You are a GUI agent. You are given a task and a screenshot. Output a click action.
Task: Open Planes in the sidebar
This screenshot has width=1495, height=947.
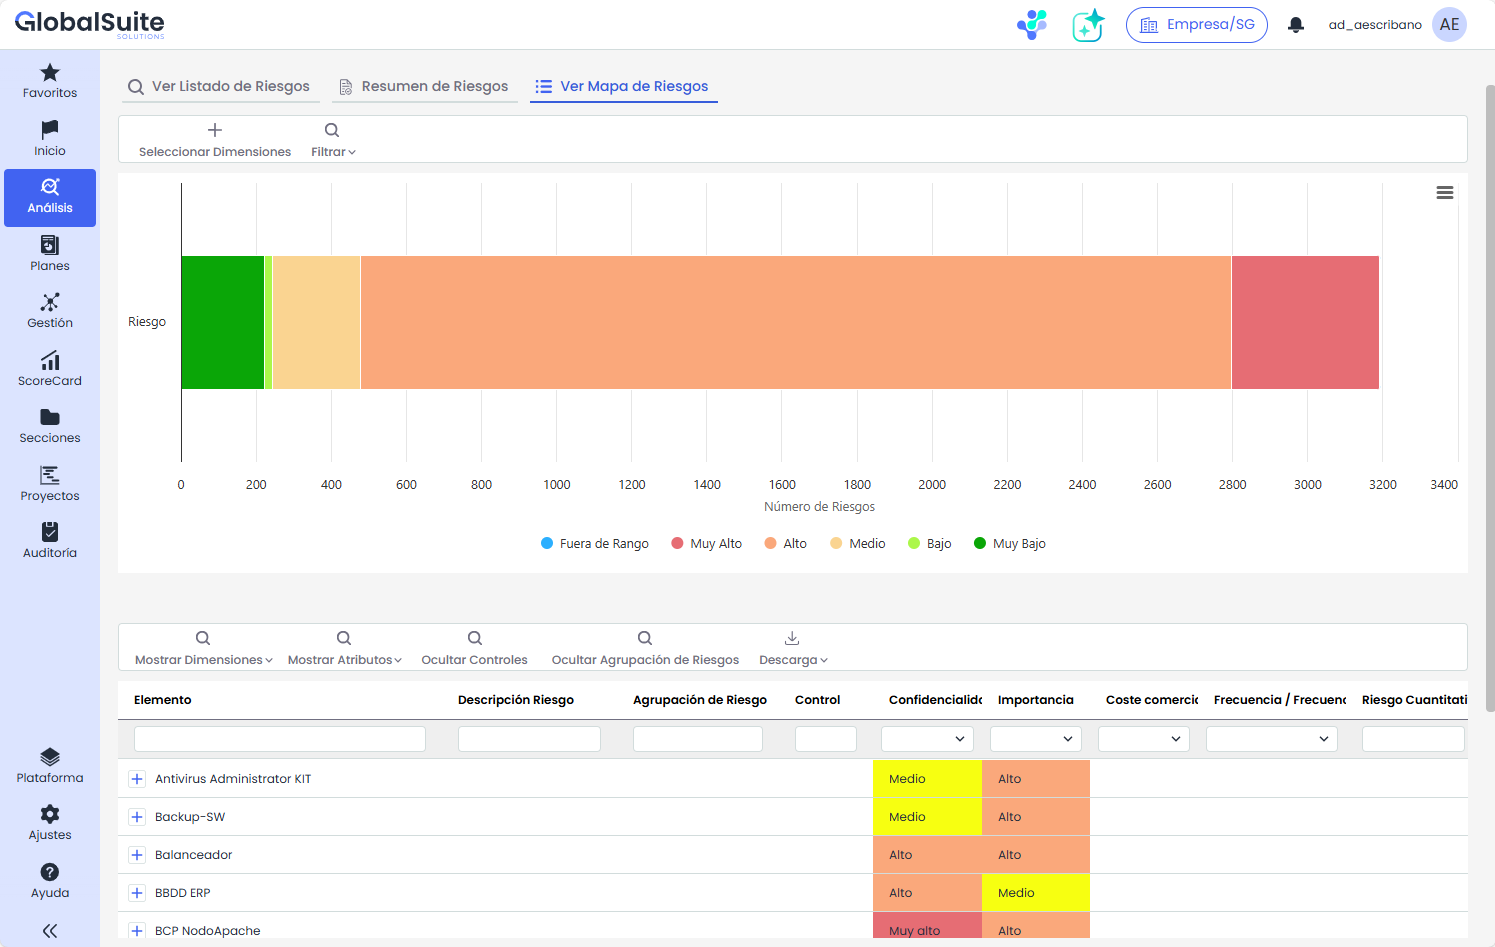point(50,254)
